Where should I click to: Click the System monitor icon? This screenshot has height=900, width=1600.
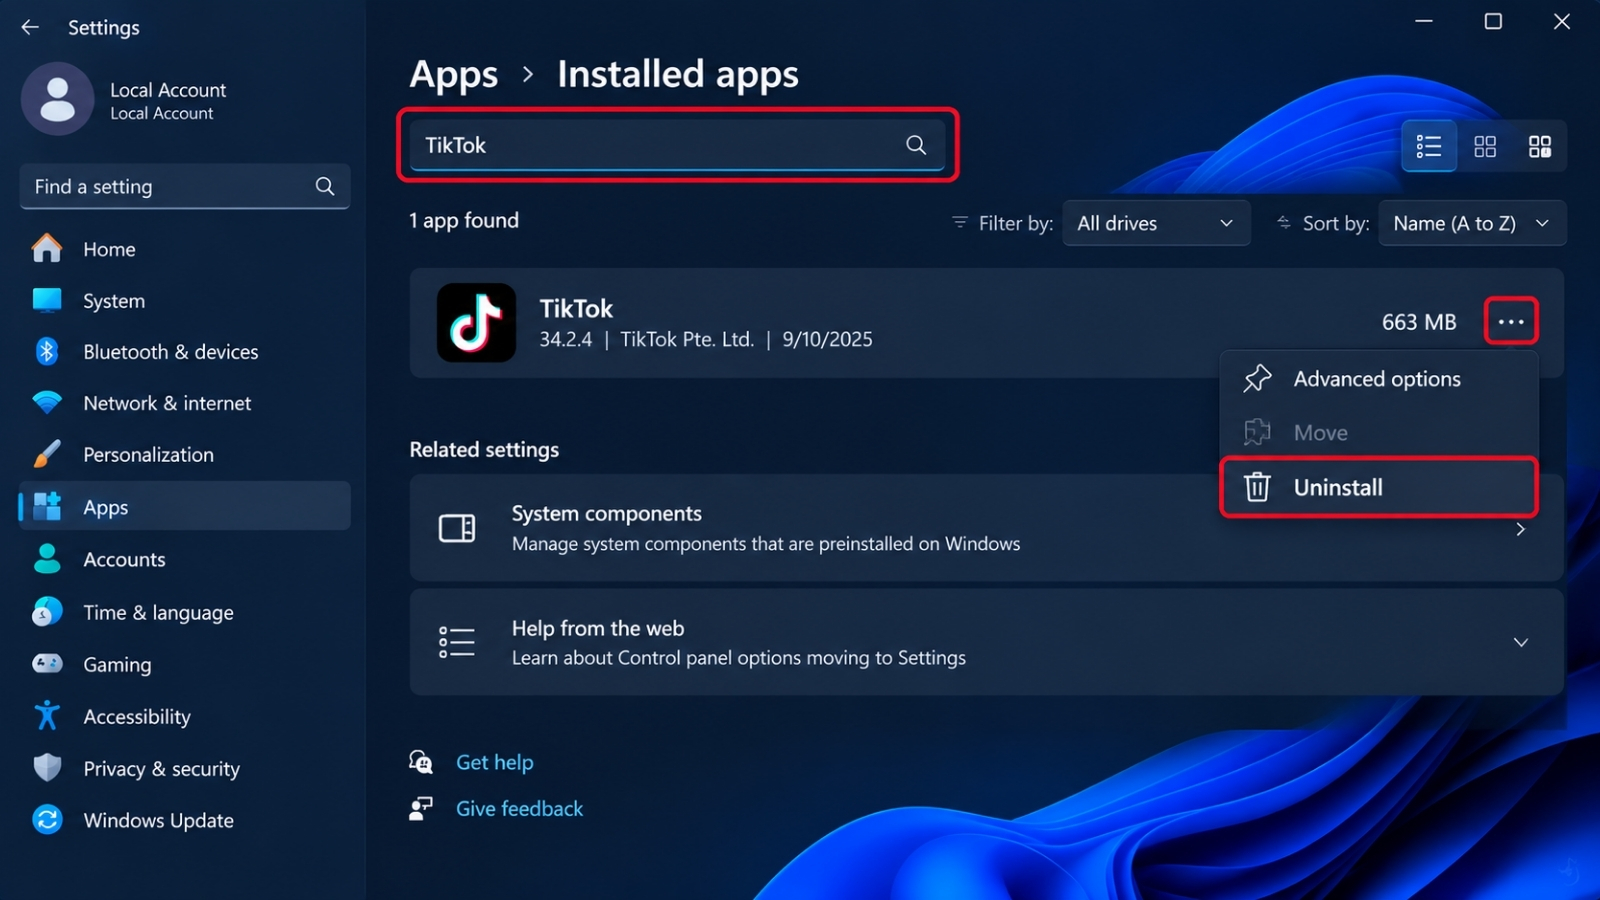(47, 300)
